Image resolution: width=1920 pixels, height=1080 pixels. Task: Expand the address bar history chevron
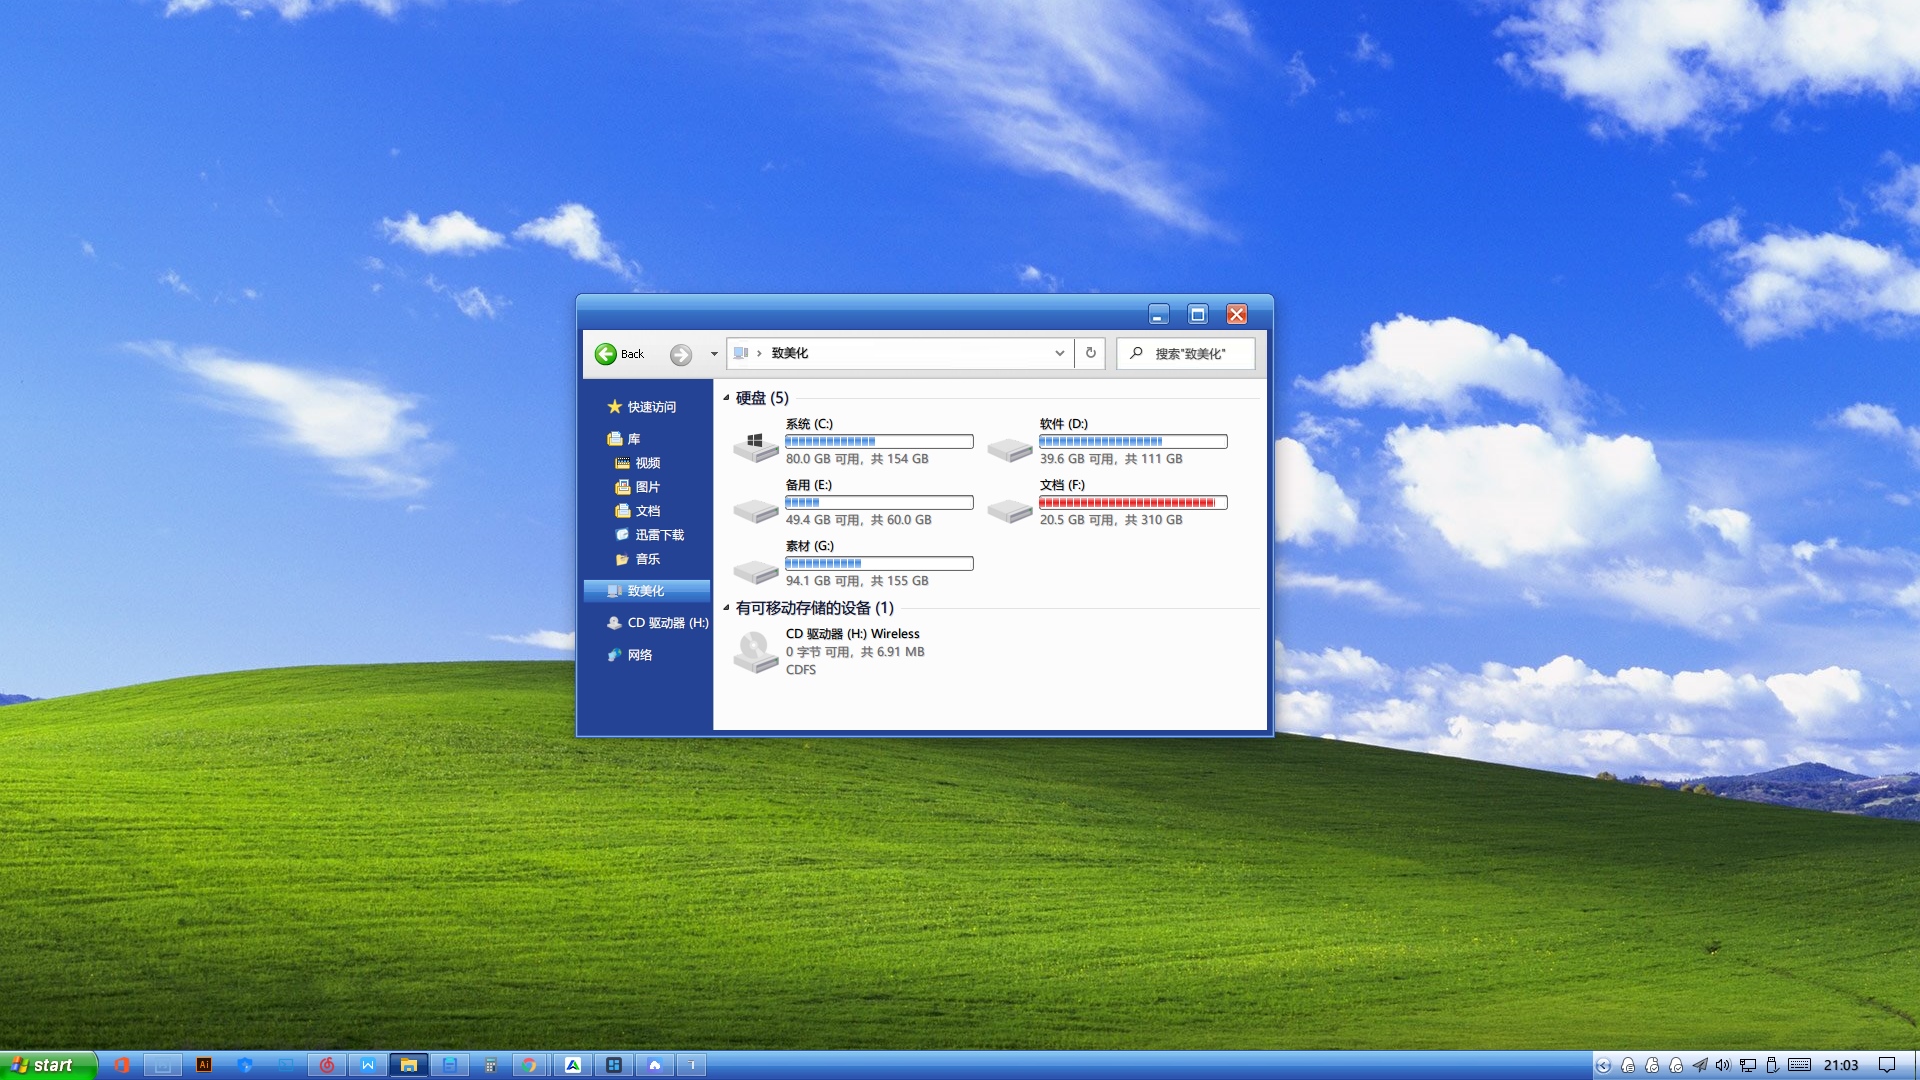(x=1060, y=353)
